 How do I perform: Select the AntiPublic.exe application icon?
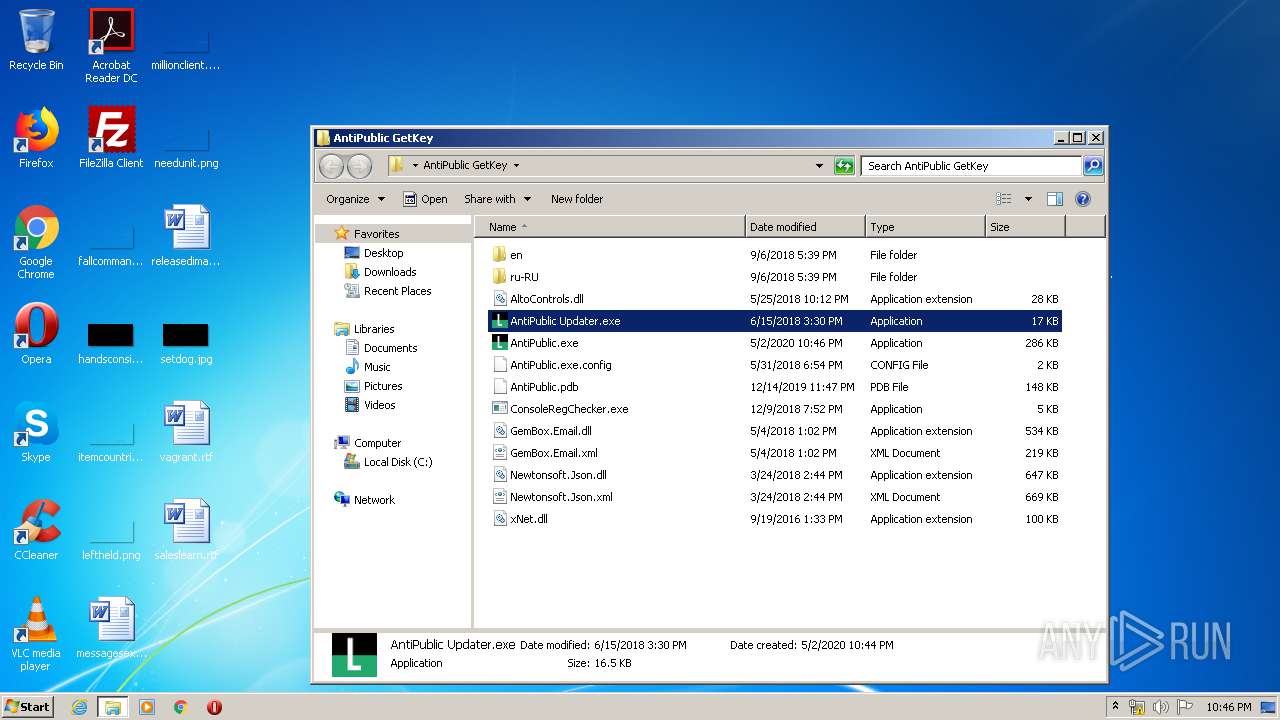501,343
